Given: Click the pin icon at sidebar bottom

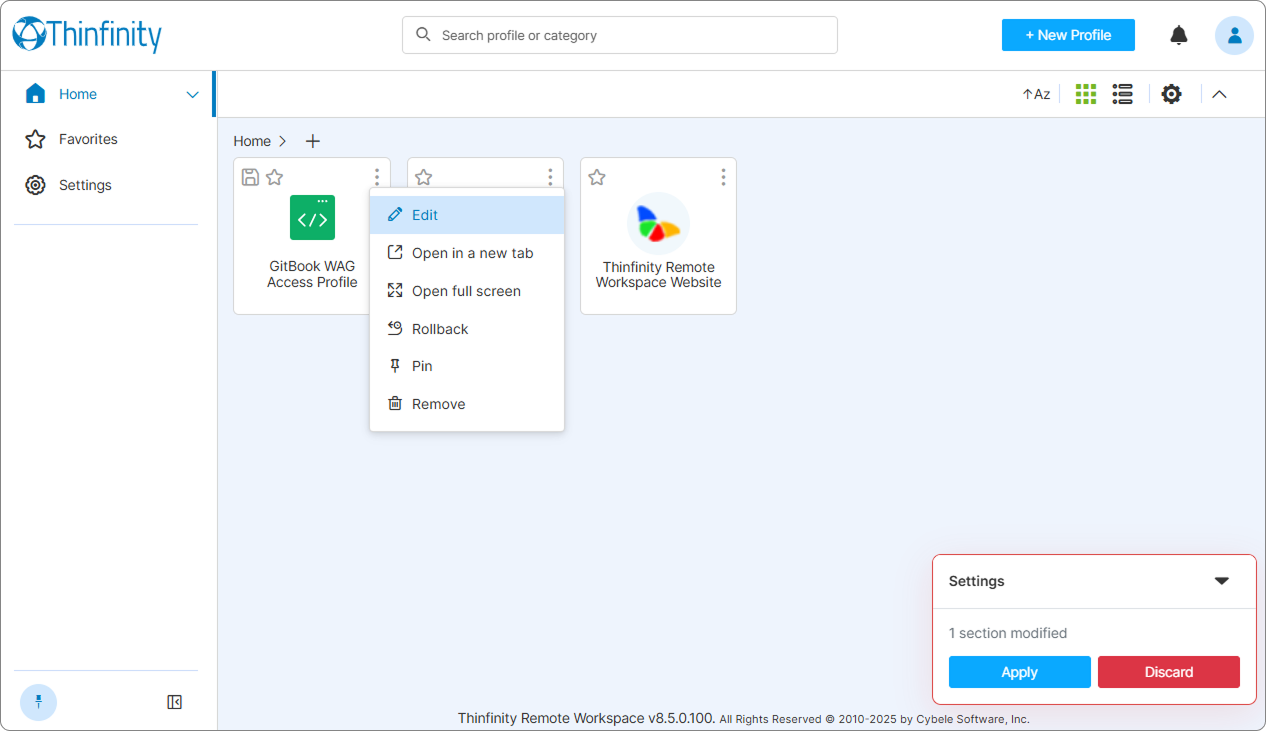Looking at the screenshot, I should (39, 702).
